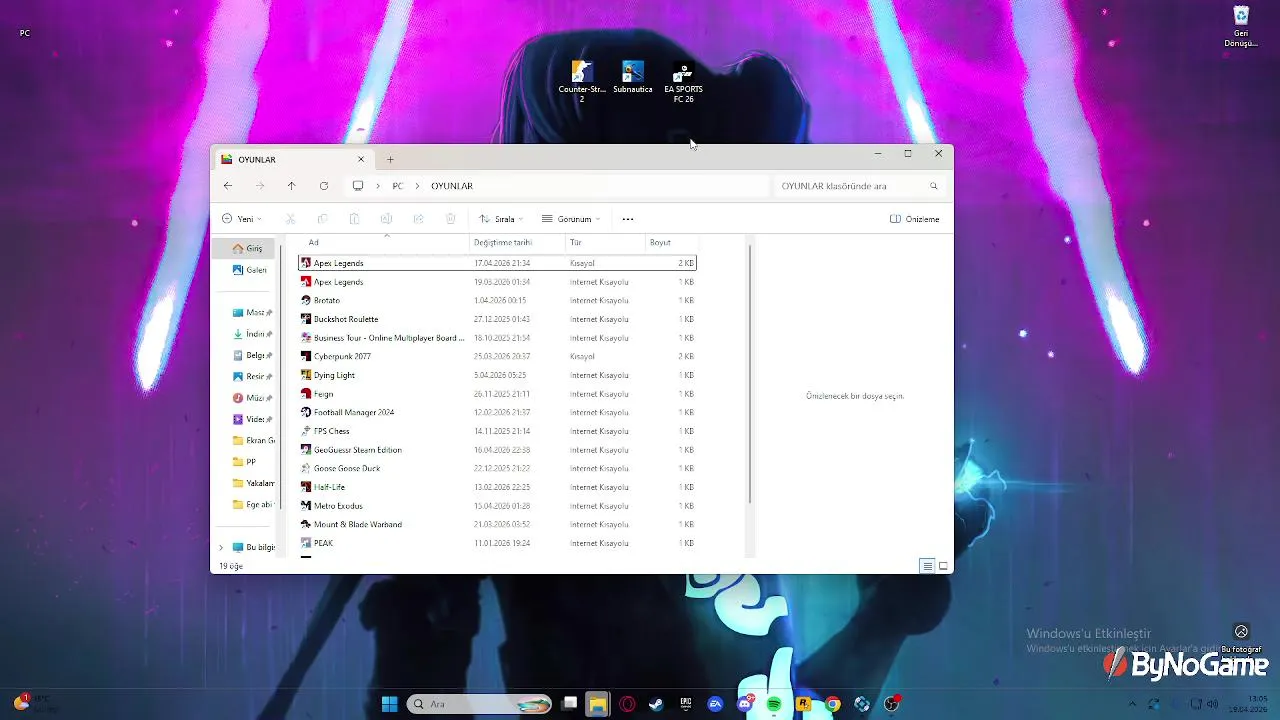Select the Half-Life shortcut
This screenshot has height=720, width=1280.
coord(498,487)
